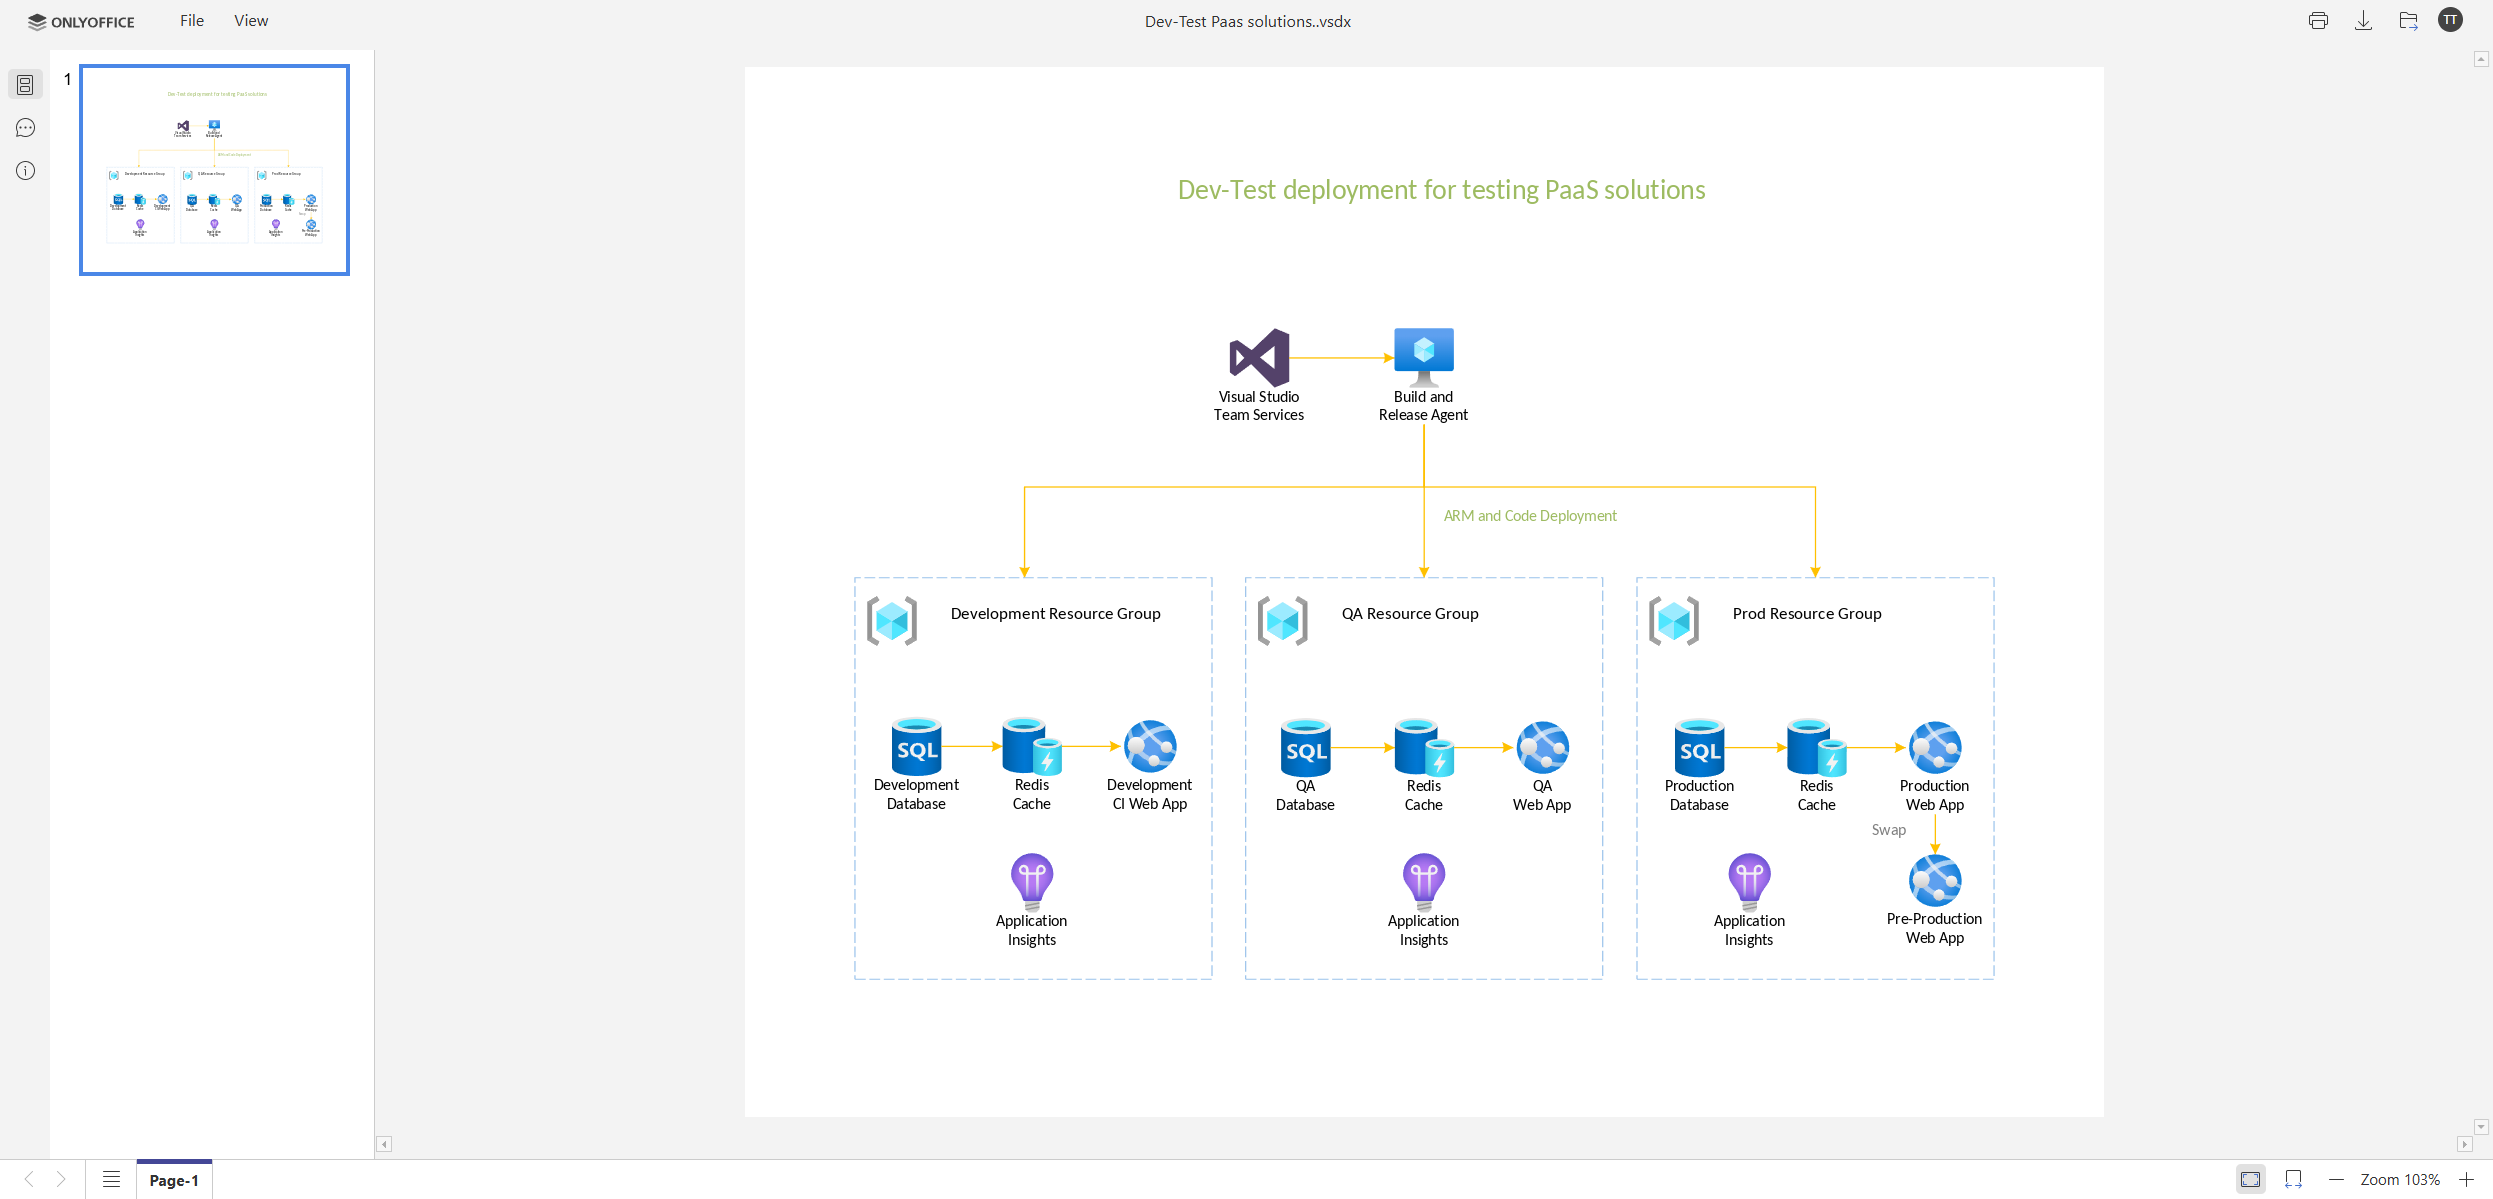This screenshot has width=2493, height=1199.
Task: Select the Page-1 tab
Action: [175, 1180]
